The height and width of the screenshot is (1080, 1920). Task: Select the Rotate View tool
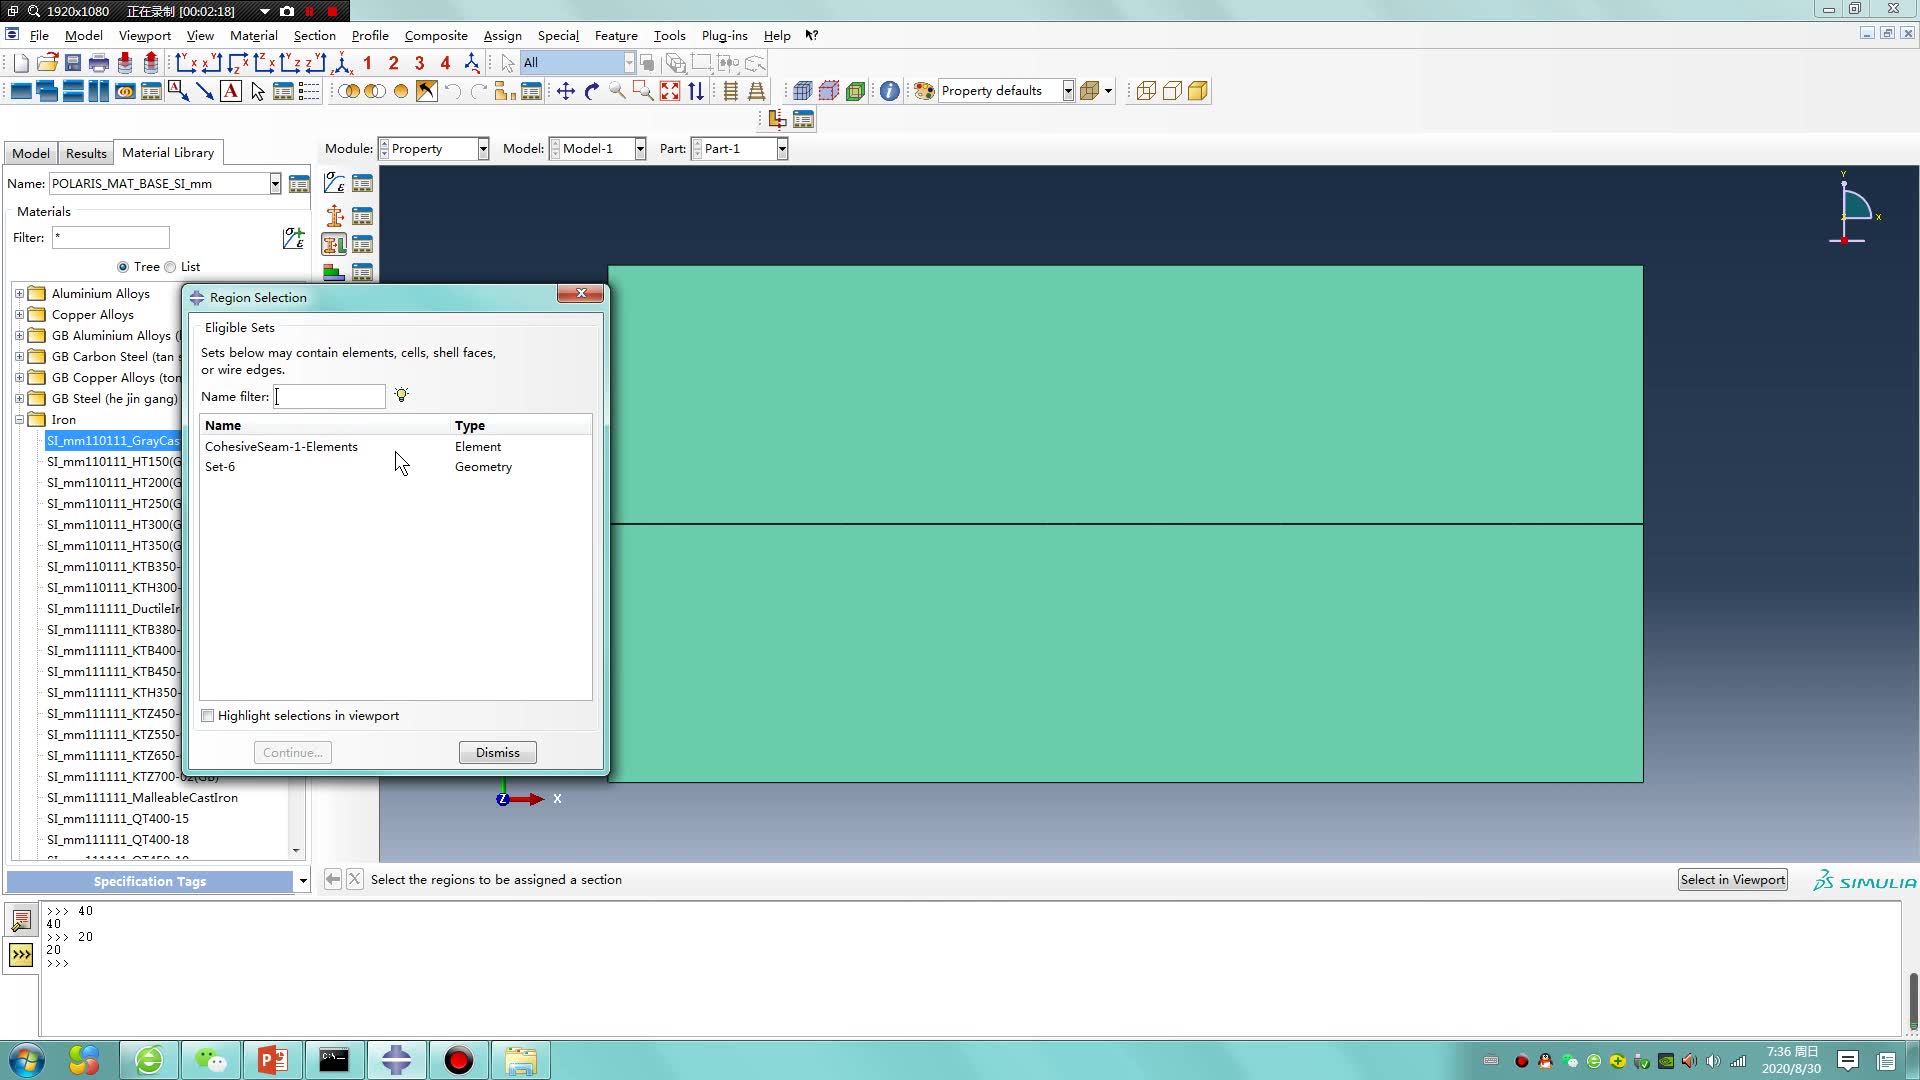click(591, 91)
